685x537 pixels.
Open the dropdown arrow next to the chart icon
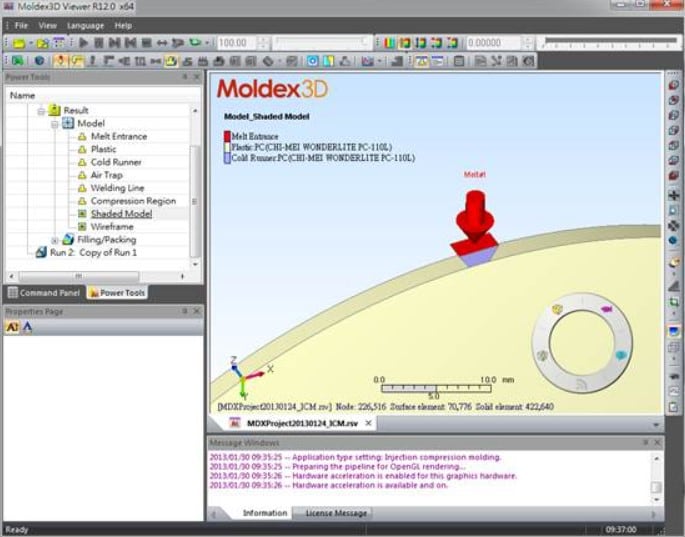(380, 61)
